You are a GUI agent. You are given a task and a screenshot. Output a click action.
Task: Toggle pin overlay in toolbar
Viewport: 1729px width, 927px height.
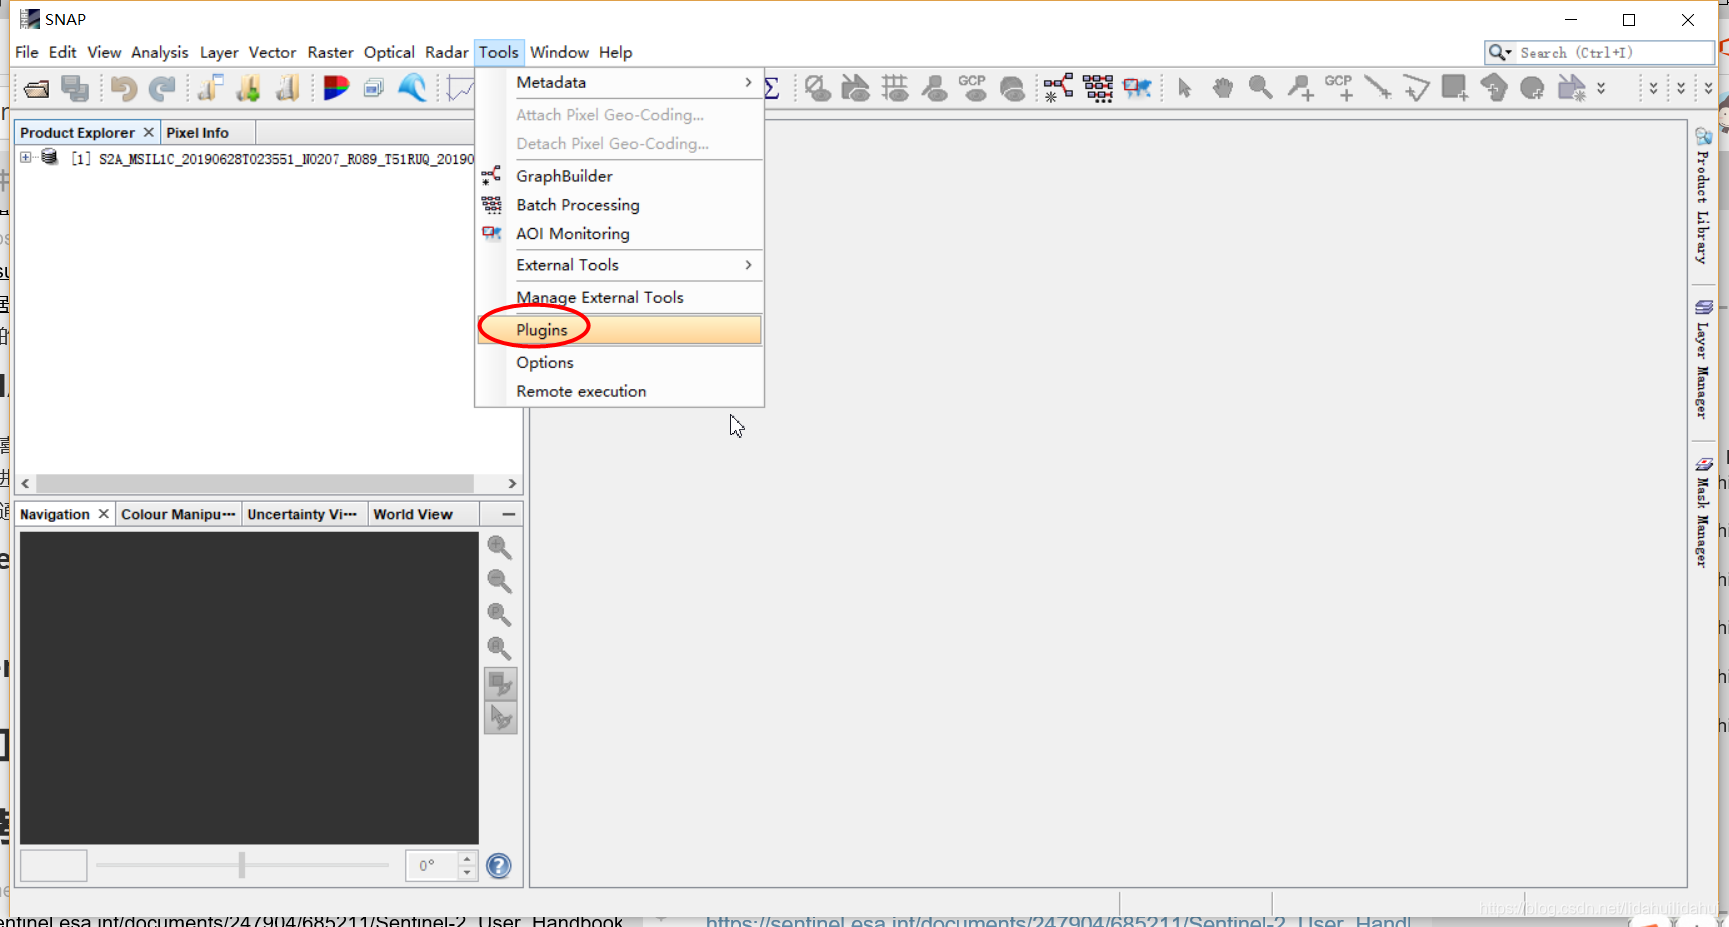(934, 88)
